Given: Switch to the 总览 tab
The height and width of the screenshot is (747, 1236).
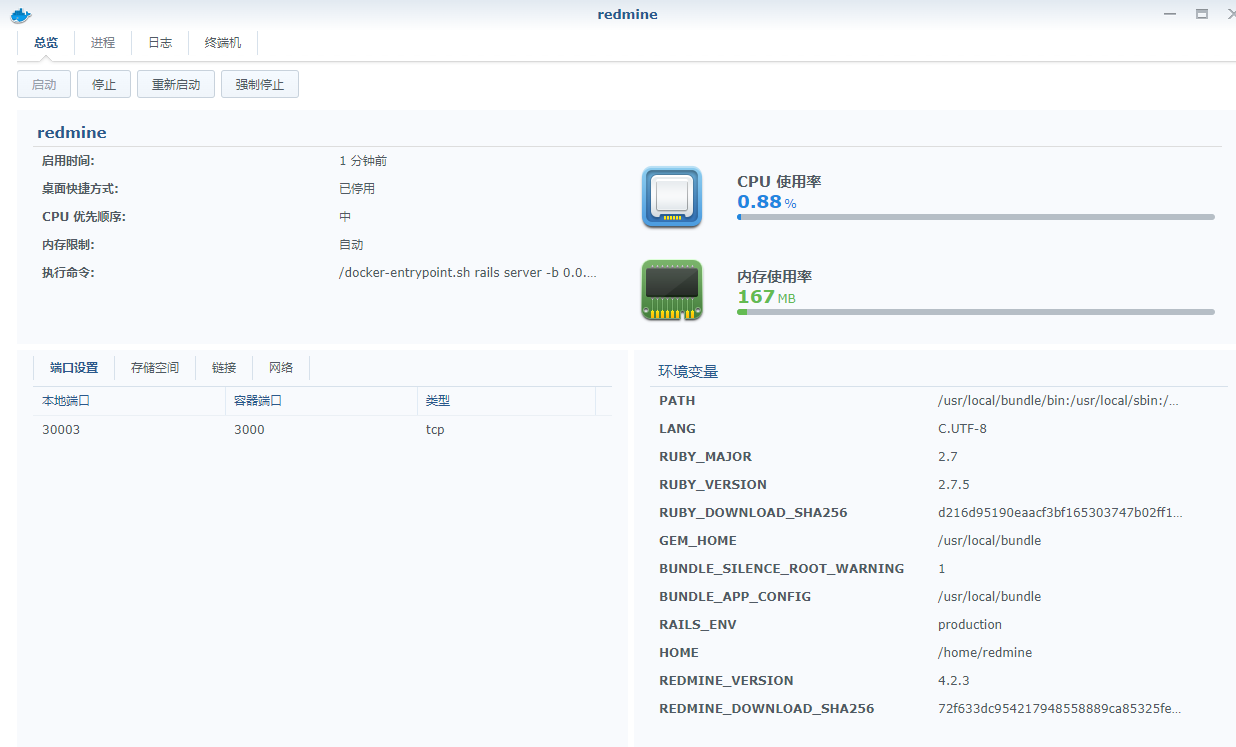Looking at the screenshot, I should click(x=46, y=43).
